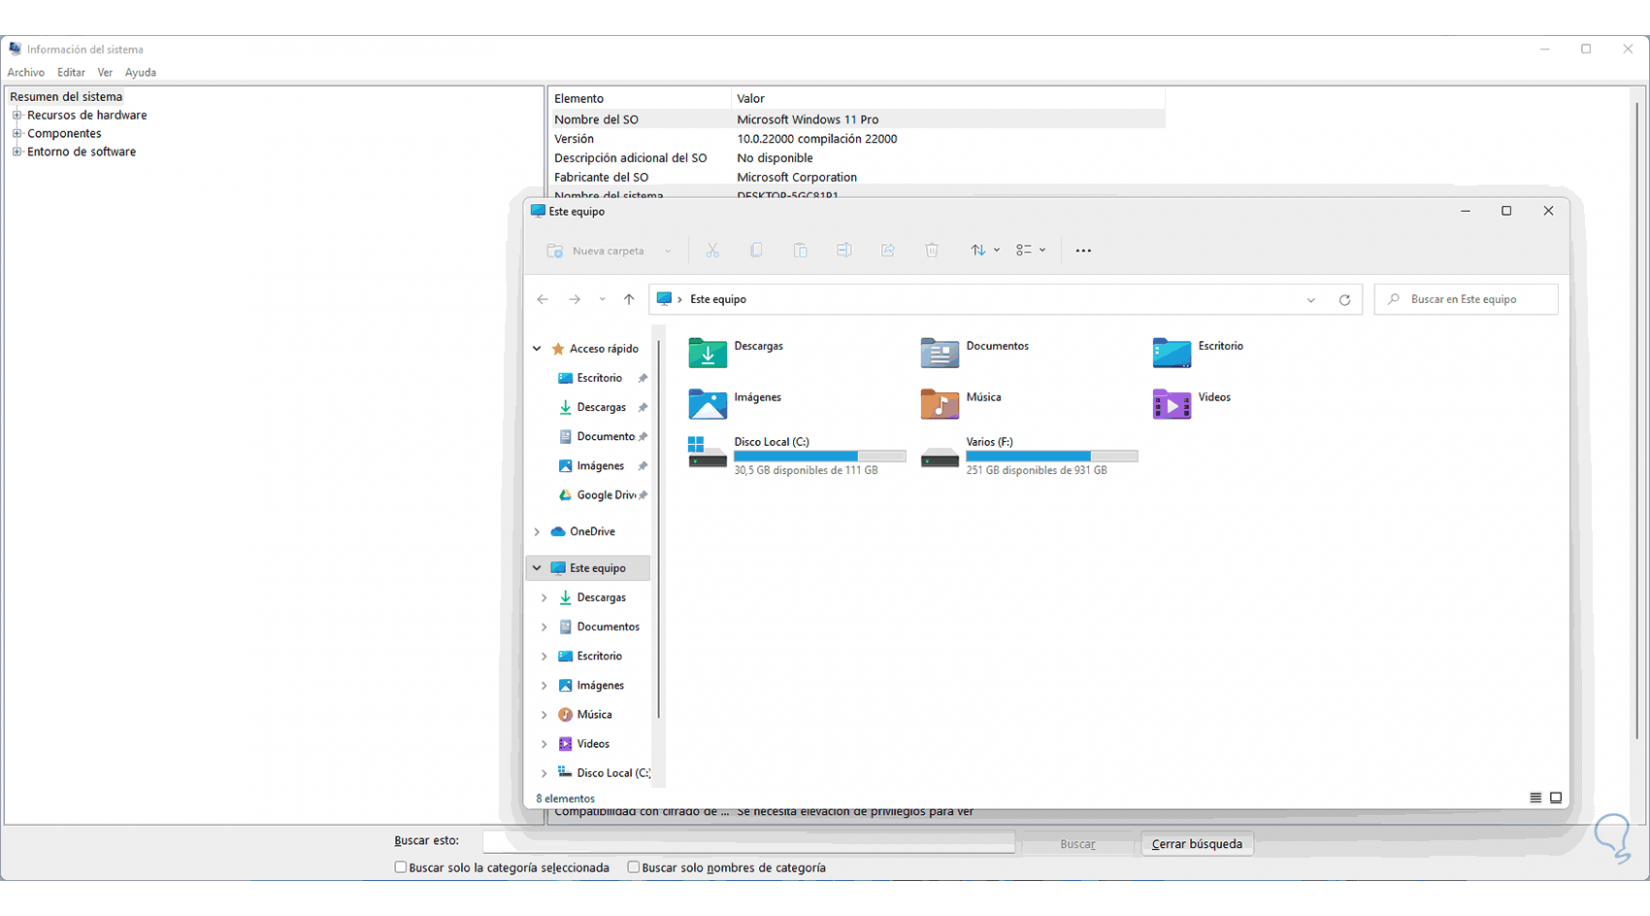Select pinned Descargas under Acceso rápido
Viewport: 1650px width, 916px height.
click(600, 407)
